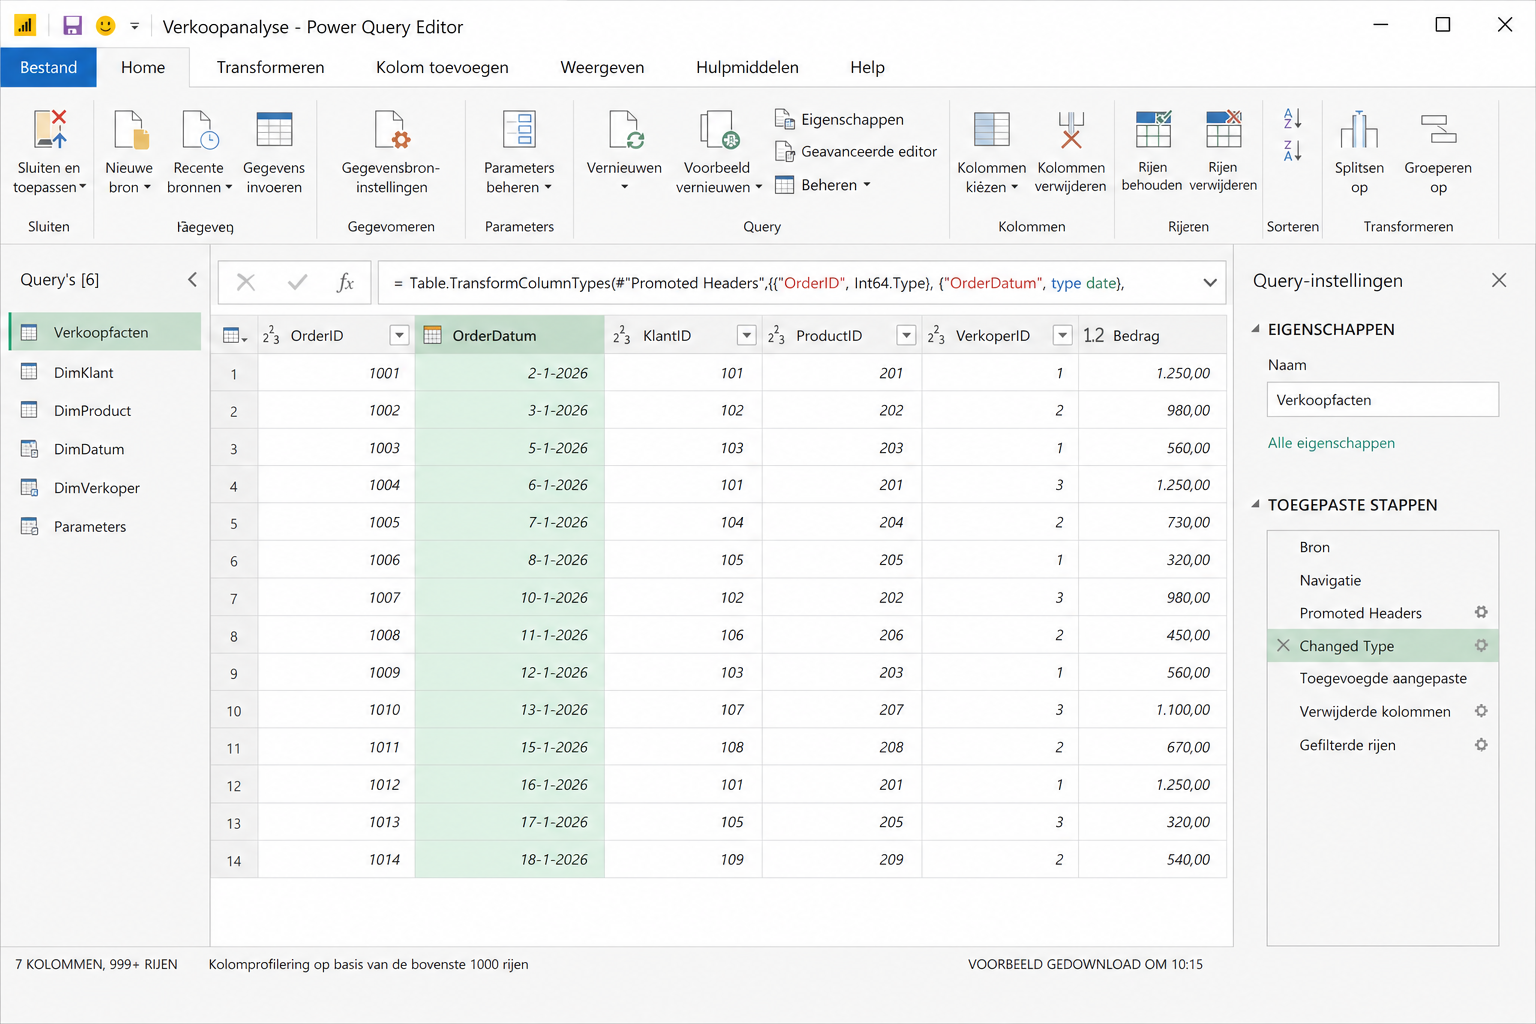
Task: Collapse the EIGENSCHAPPEN section
Action: [1256, 328]
